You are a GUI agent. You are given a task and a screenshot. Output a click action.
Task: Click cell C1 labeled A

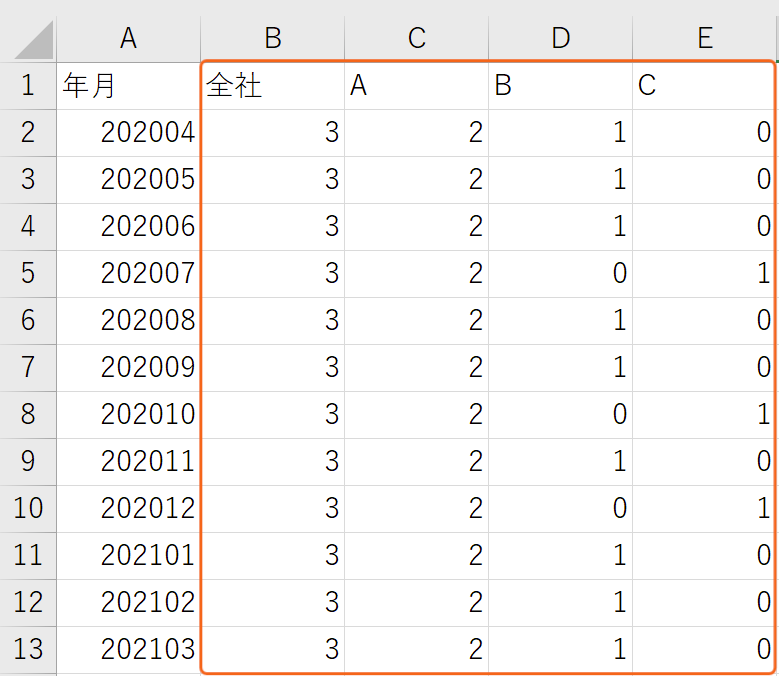pos(417,85)
